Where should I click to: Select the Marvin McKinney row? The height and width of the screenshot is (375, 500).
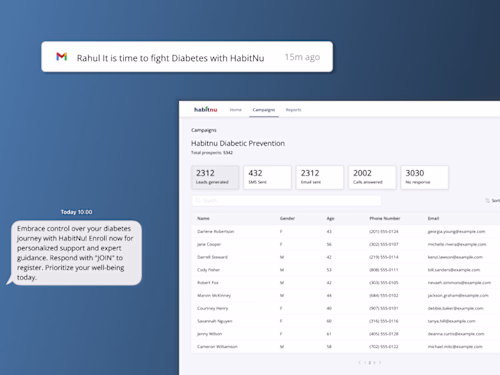click(x=346, y=295)
